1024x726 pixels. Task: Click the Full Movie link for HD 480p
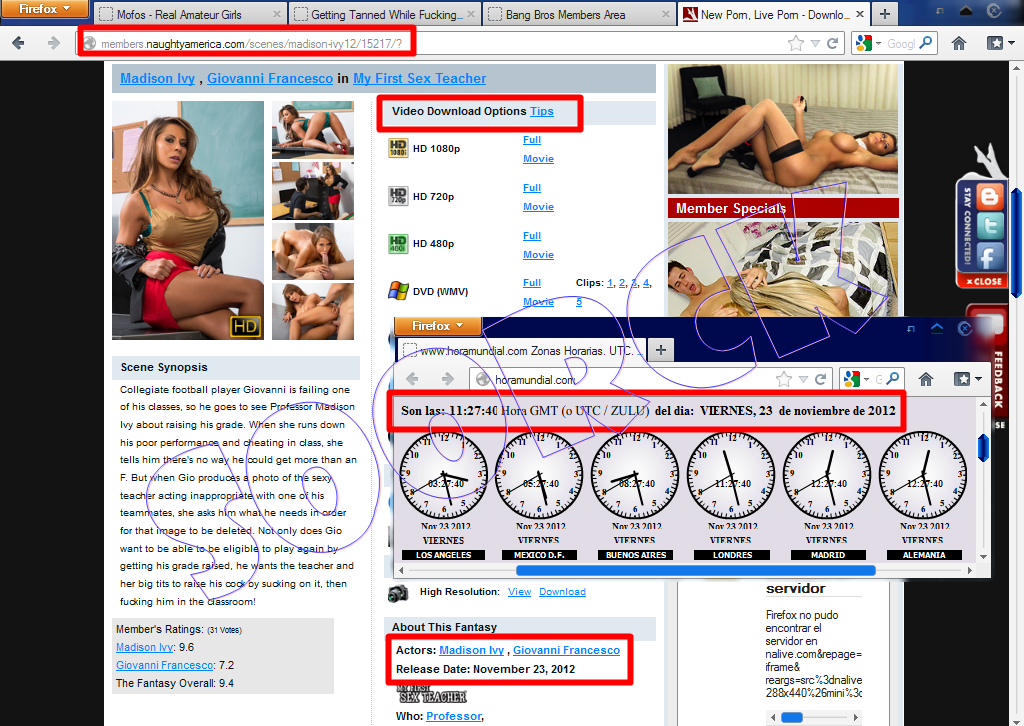point(538,245)
